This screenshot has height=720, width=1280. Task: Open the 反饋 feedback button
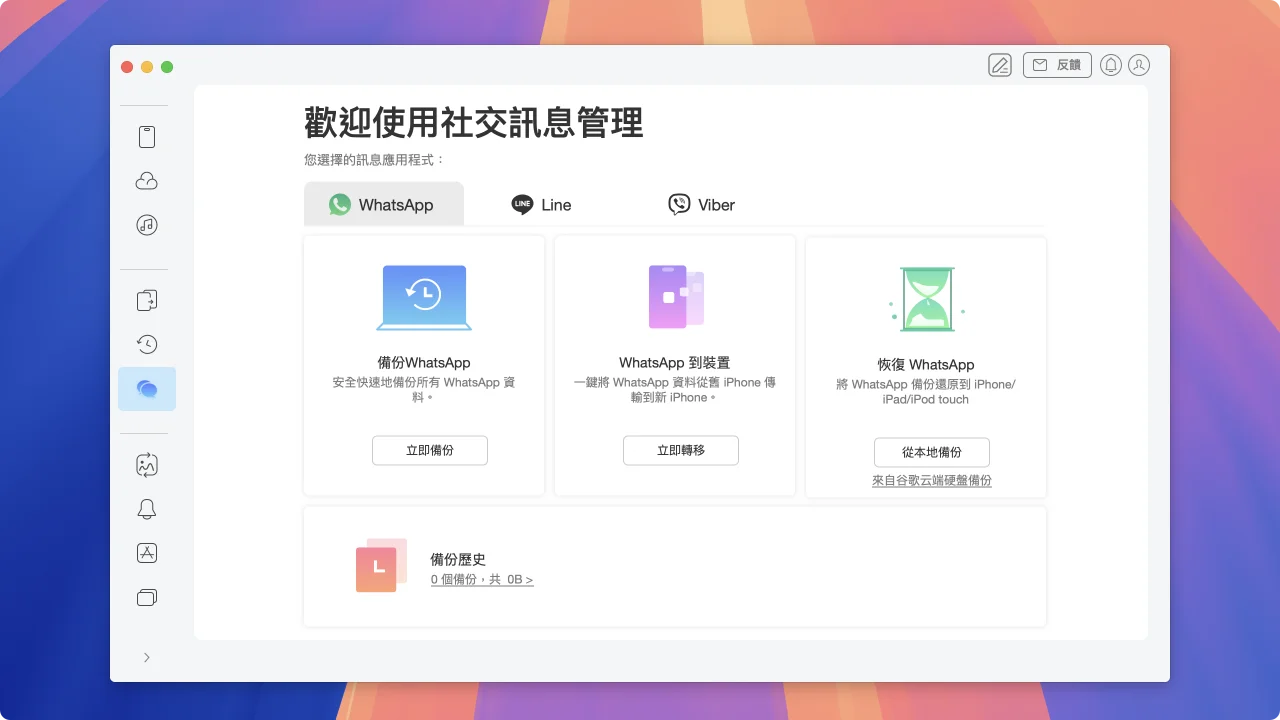pos(1057,65)
